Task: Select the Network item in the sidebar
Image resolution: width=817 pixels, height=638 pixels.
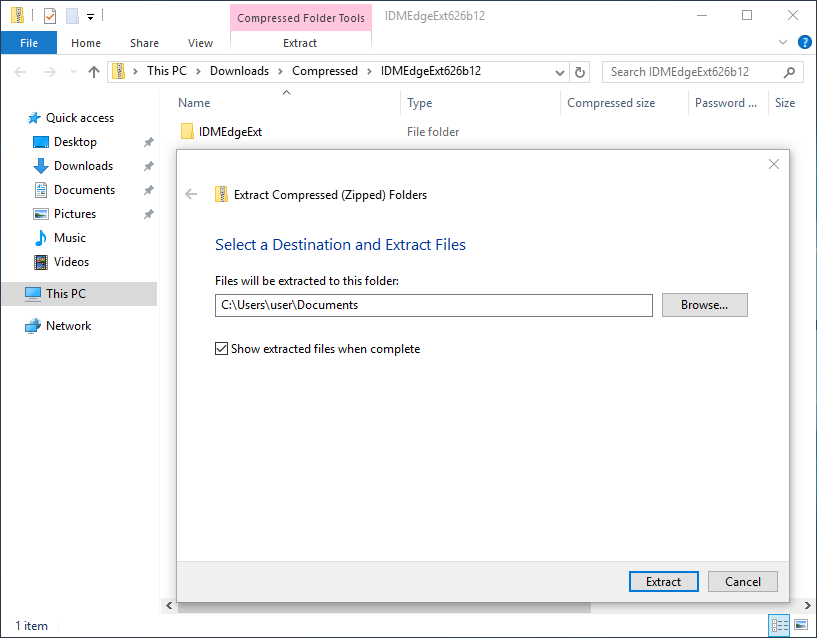Action: pyautogui.click(x=69, y=325)
